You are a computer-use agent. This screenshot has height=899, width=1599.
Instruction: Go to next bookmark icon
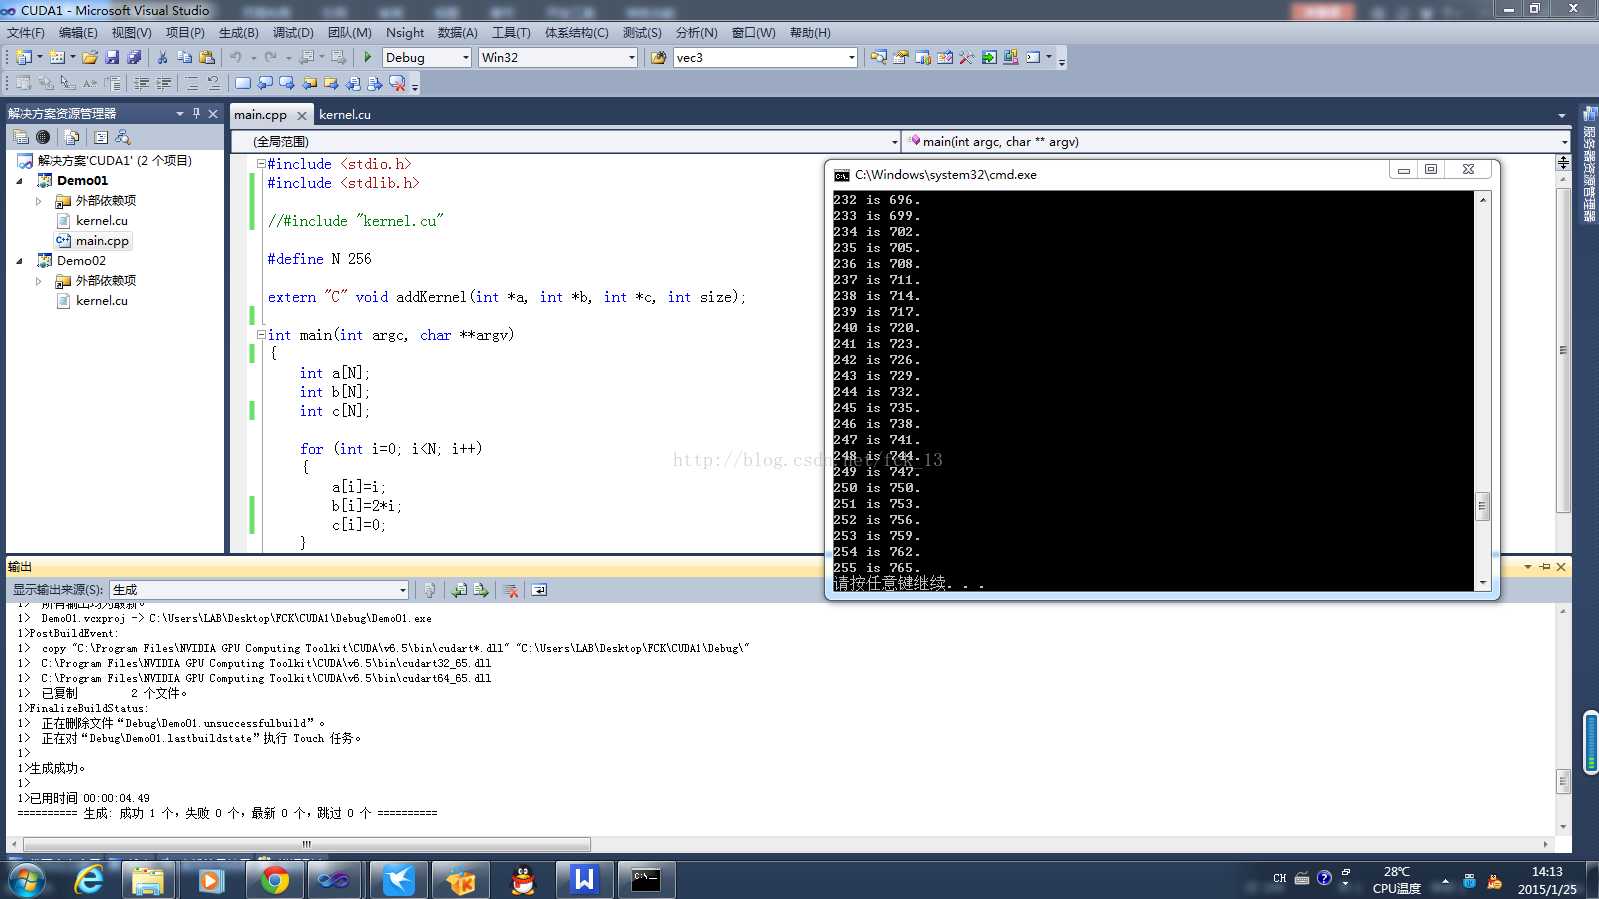coord(287,83)
